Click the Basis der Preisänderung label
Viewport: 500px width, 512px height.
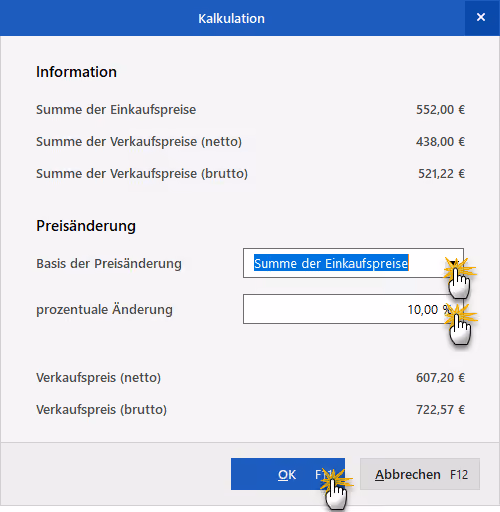tap(109, 263)
